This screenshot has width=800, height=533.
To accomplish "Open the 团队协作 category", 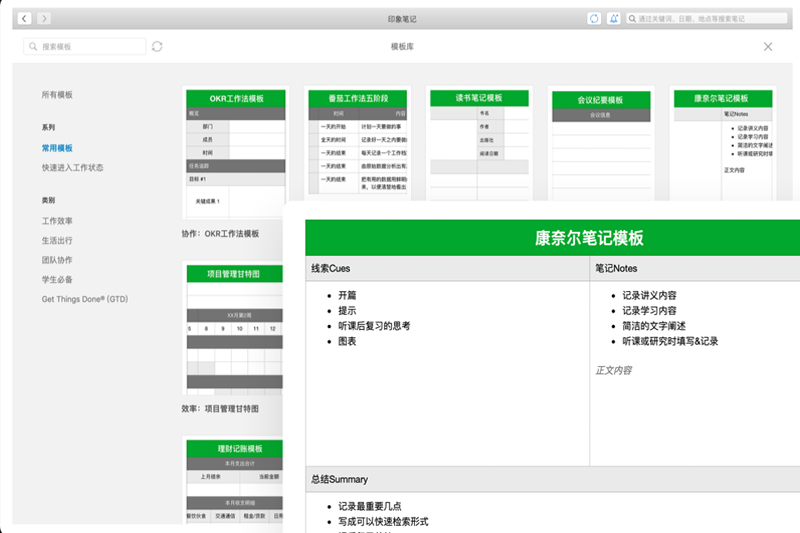I will 57,260.
